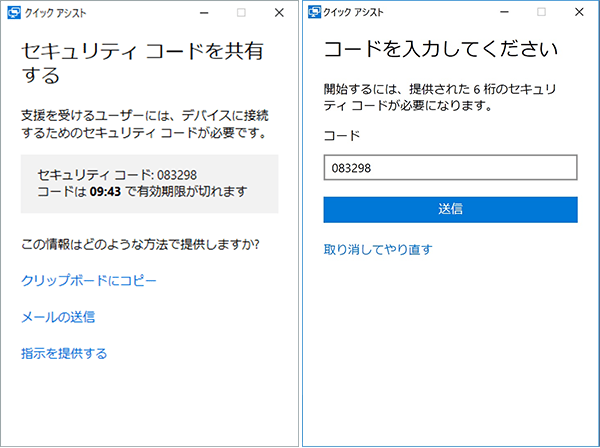Click the question この情報はどのような方法で提供しますか?
The height and width of the screenshot is (448, 600).
tap(140, 244)
